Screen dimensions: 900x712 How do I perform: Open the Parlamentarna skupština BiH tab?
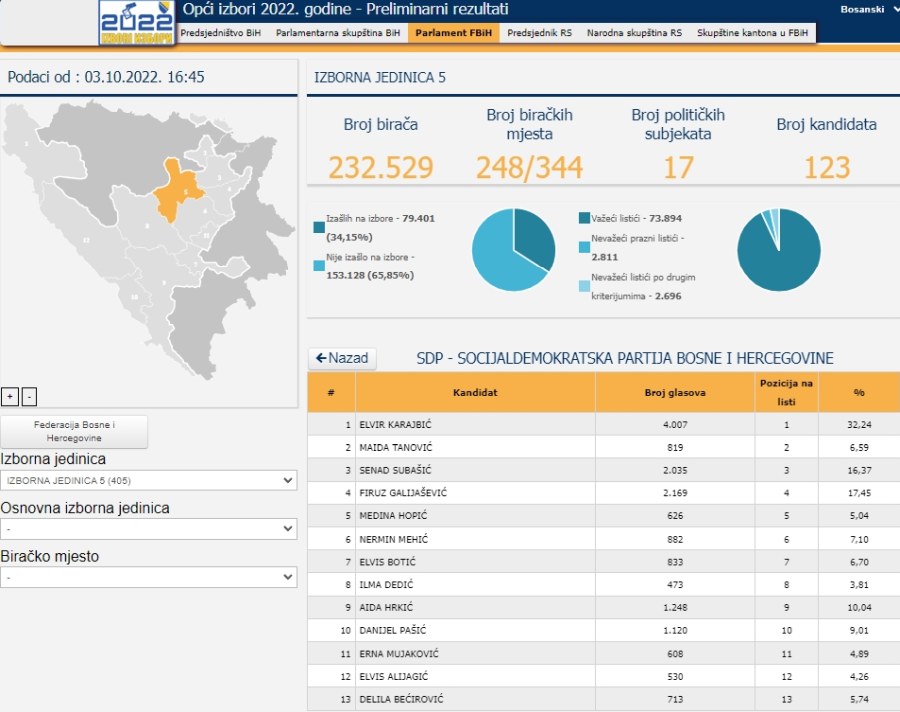tap(338, 33)
